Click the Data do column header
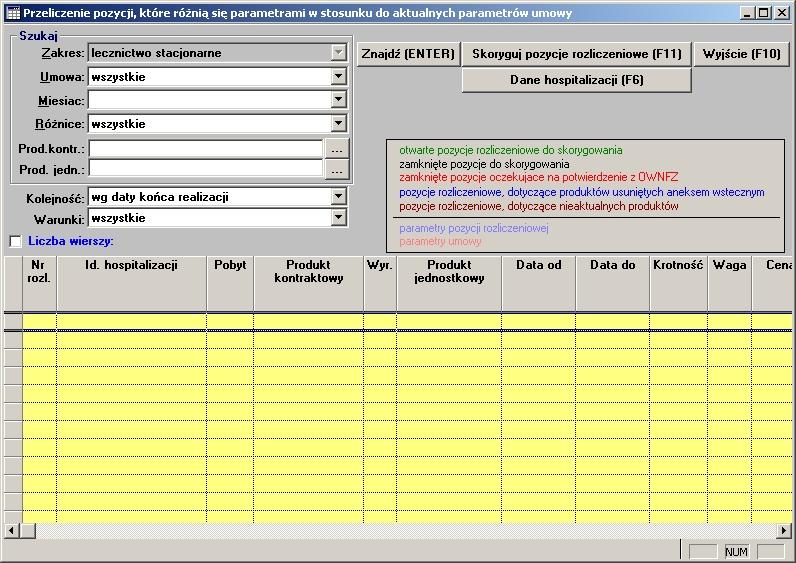The width and height of the screenshot is (796, 563). click(613, 283)
